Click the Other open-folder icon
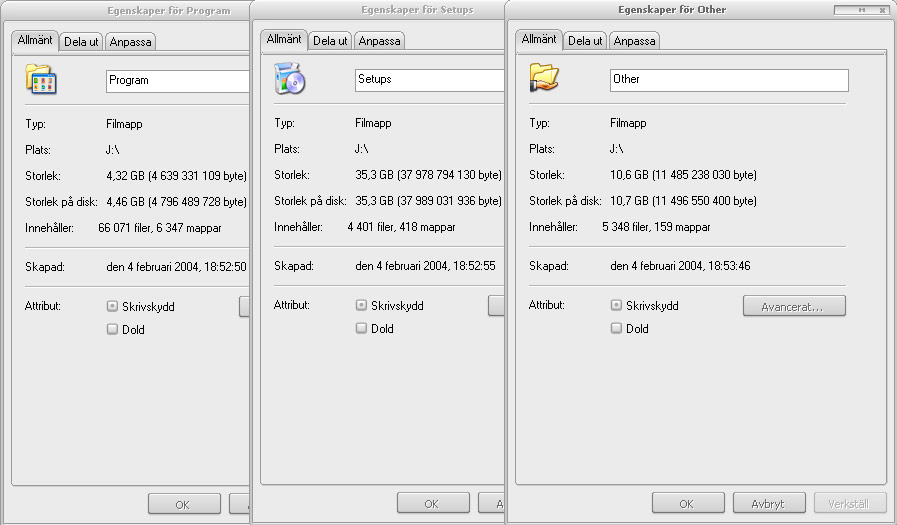 pos(544,78)
